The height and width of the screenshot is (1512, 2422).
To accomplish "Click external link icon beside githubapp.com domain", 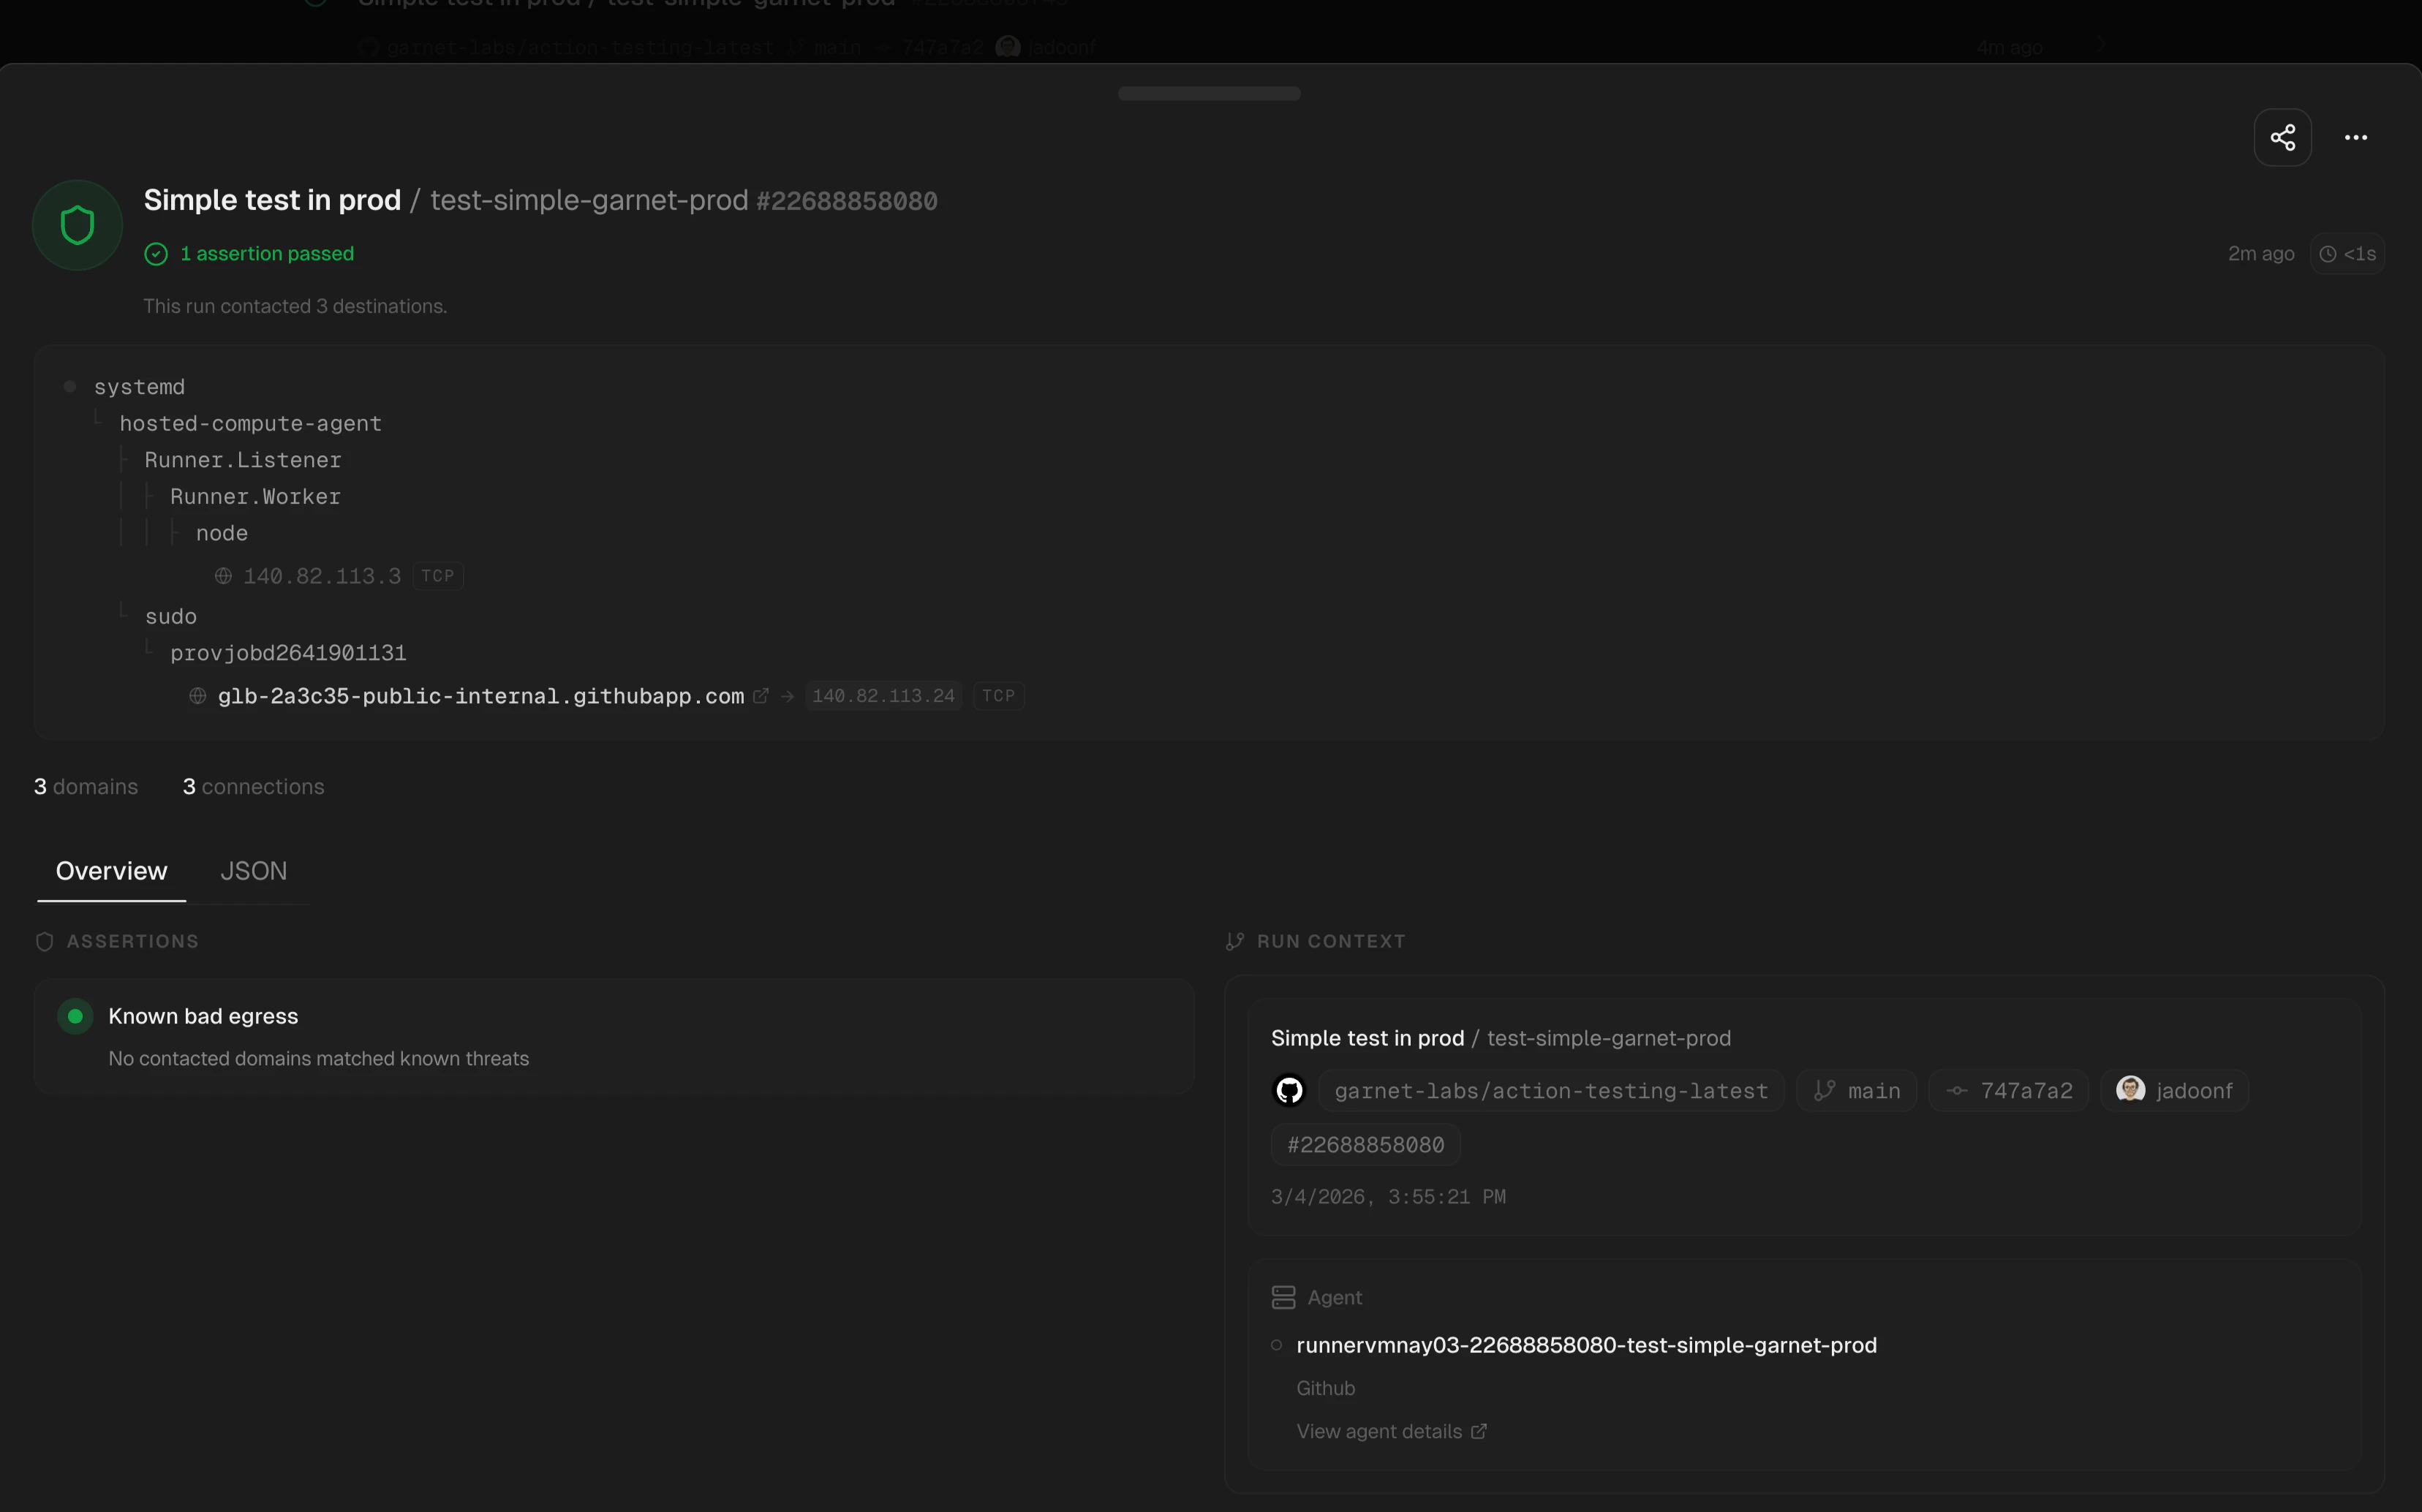I will (760, 696).
